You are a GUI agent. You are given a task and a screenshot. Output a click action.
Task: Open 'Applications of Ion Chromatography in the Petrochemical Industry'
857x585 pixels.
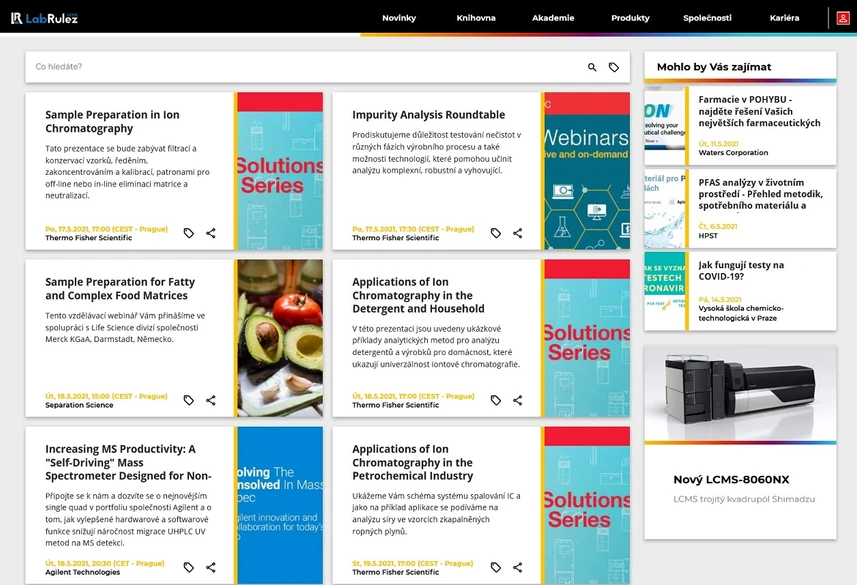tap(413, 462)
